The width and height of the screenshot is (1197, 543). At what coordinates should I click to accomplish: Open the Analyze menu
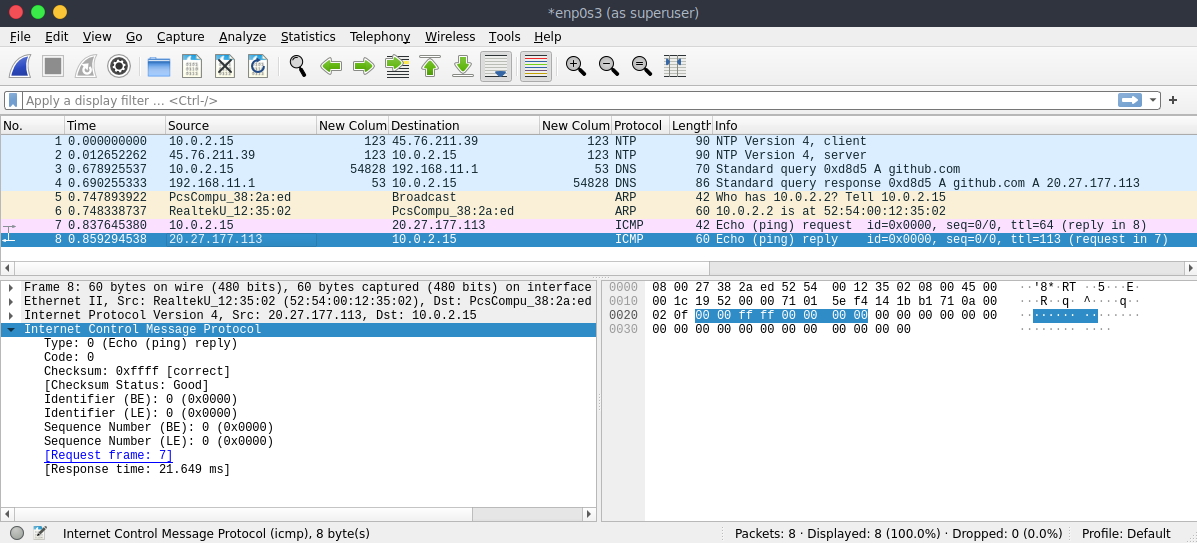click(242, 37)
